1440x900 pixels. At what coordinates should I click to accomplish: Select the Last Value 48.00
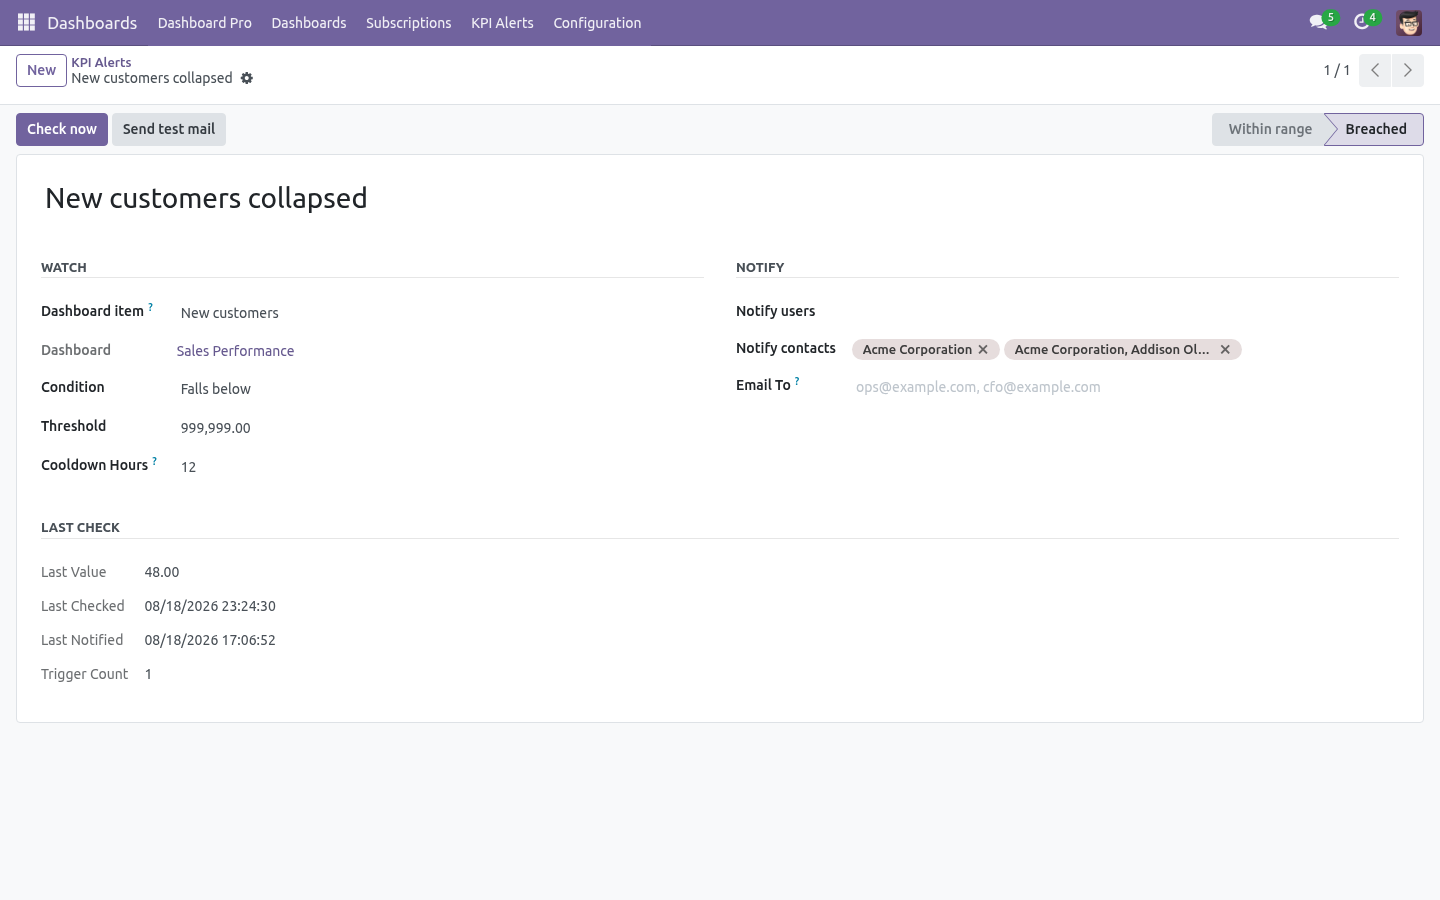162,572
